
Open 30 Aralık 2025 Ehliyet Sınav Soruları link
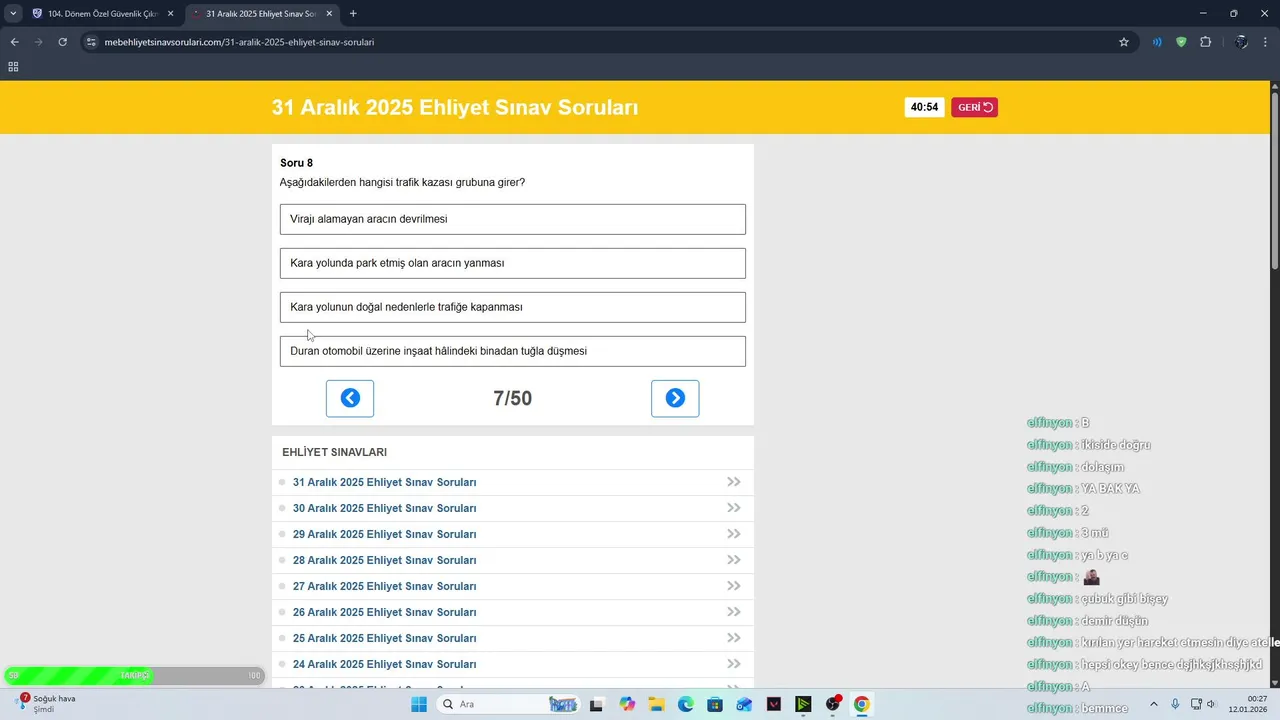click(384, 508)
